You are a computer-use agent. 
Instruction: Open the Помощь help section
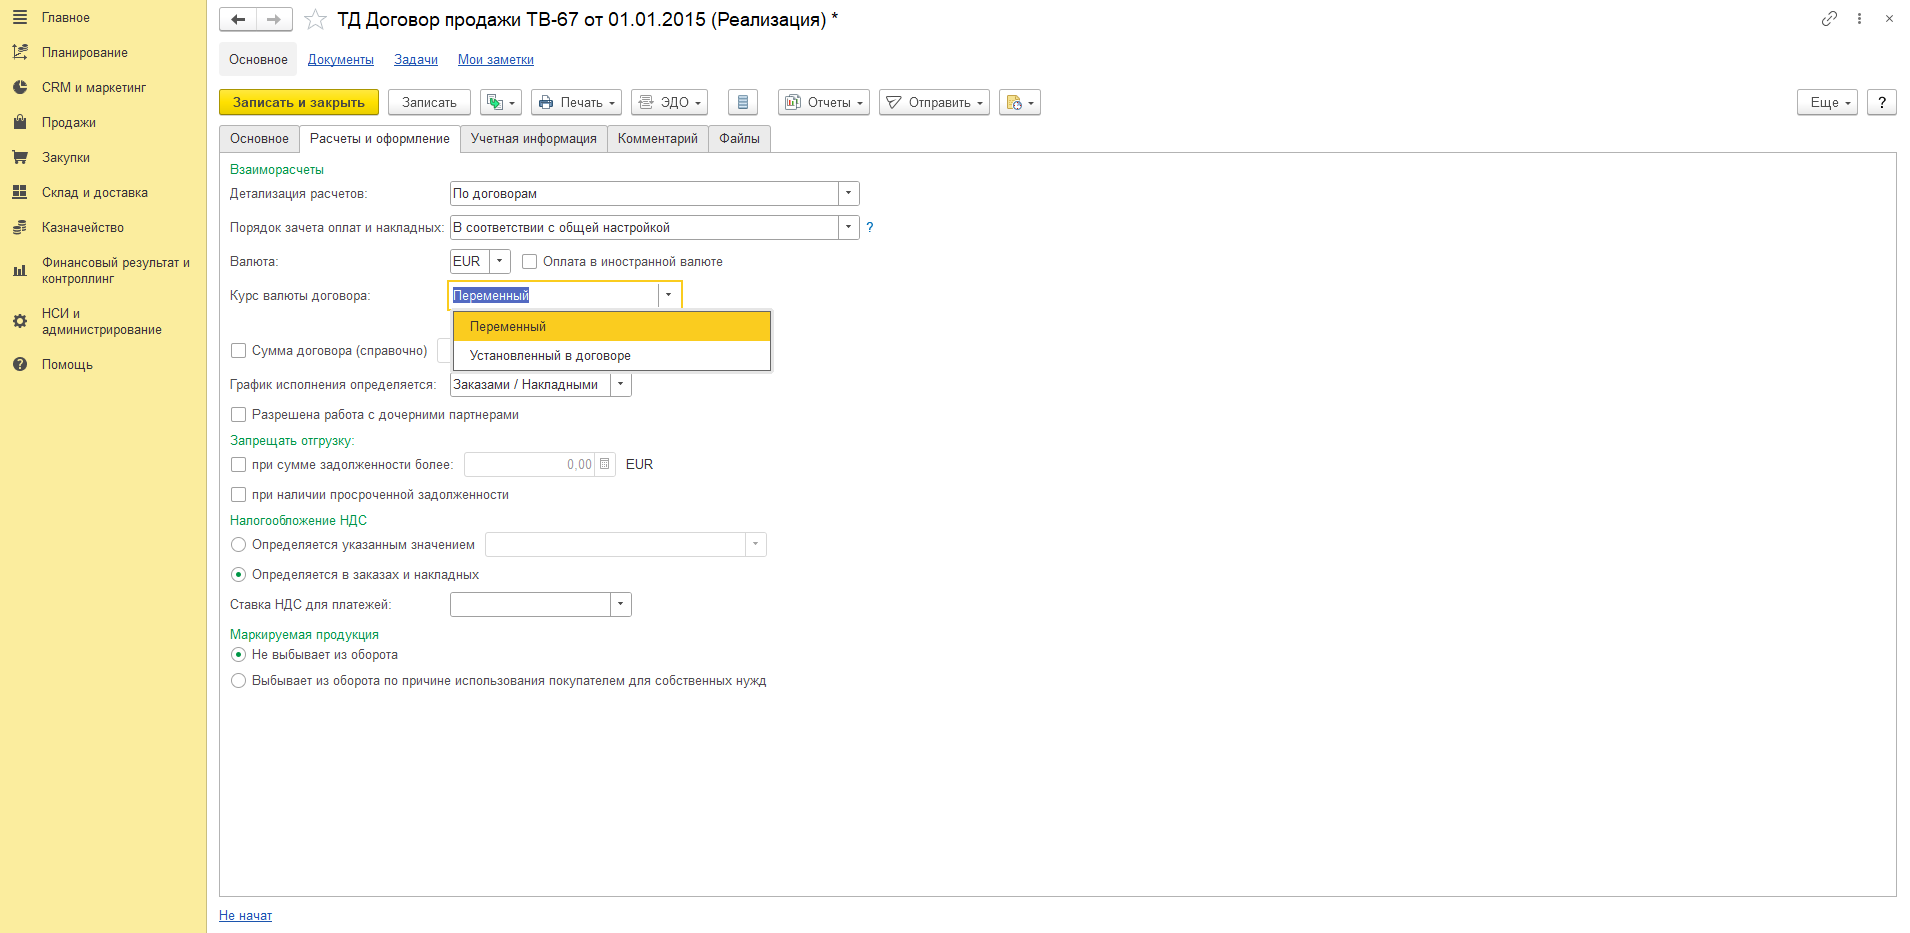[67, 365]
